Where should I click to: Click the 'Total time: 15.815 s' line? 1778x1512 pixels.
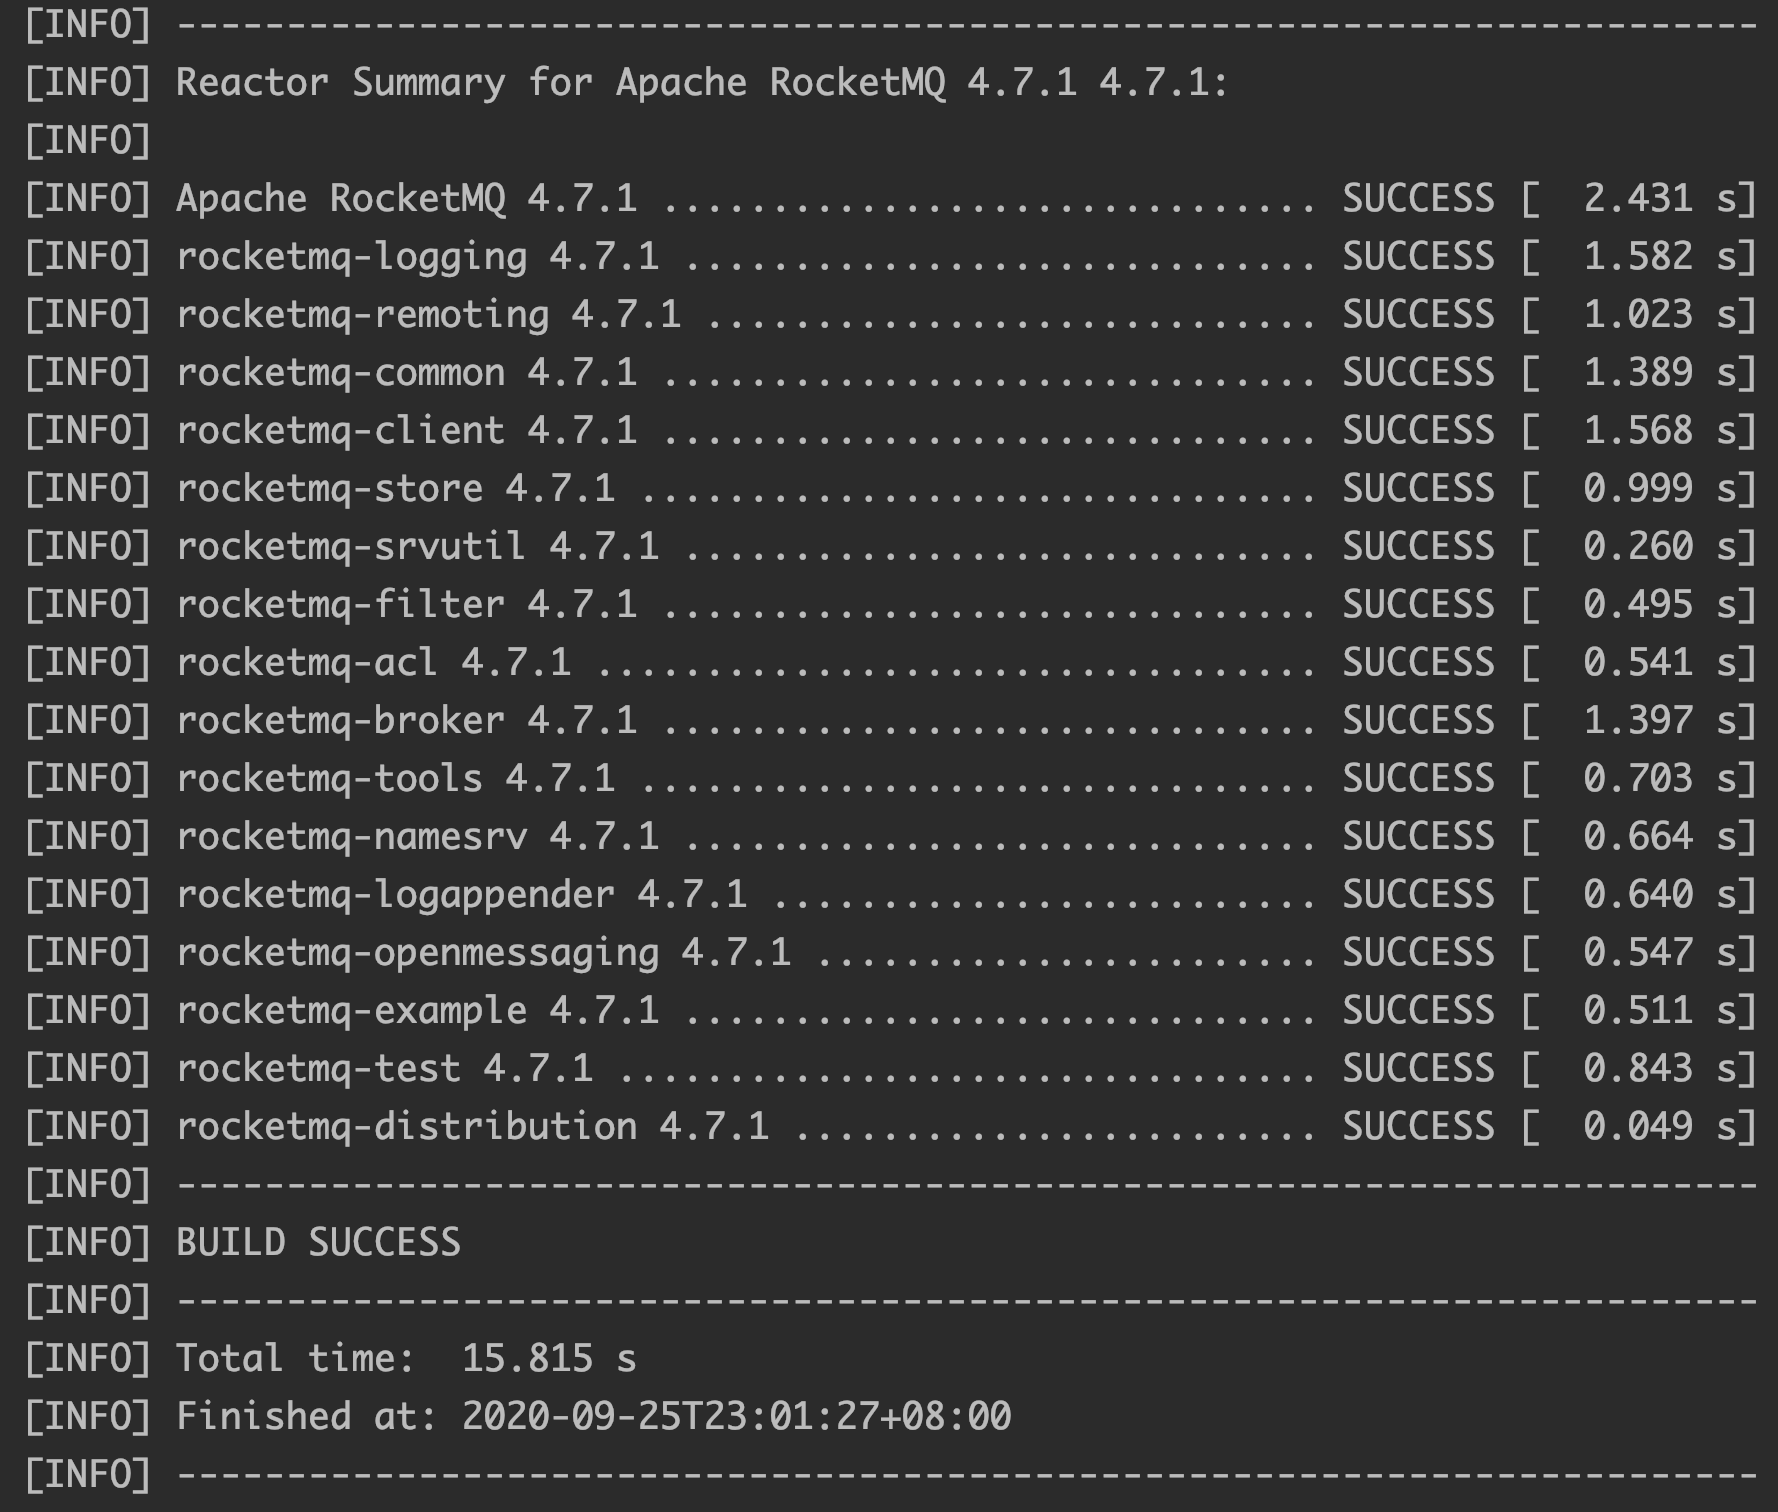[406, 1359]
